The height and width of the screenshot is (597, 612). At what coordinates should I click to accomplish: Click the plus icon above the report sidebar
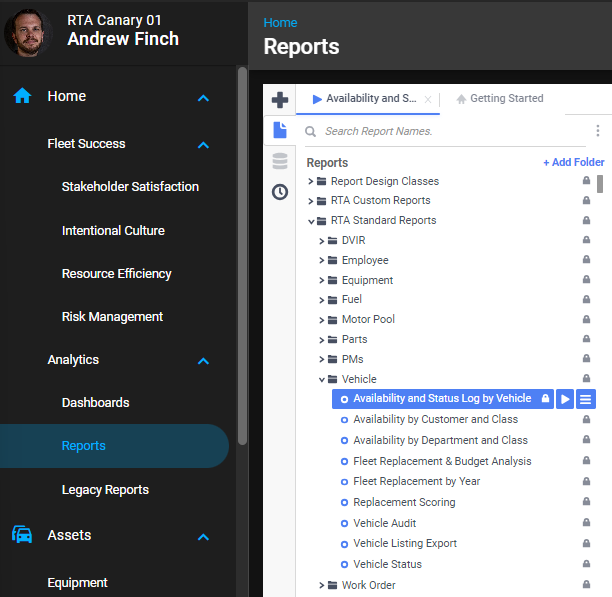(280, 100)
